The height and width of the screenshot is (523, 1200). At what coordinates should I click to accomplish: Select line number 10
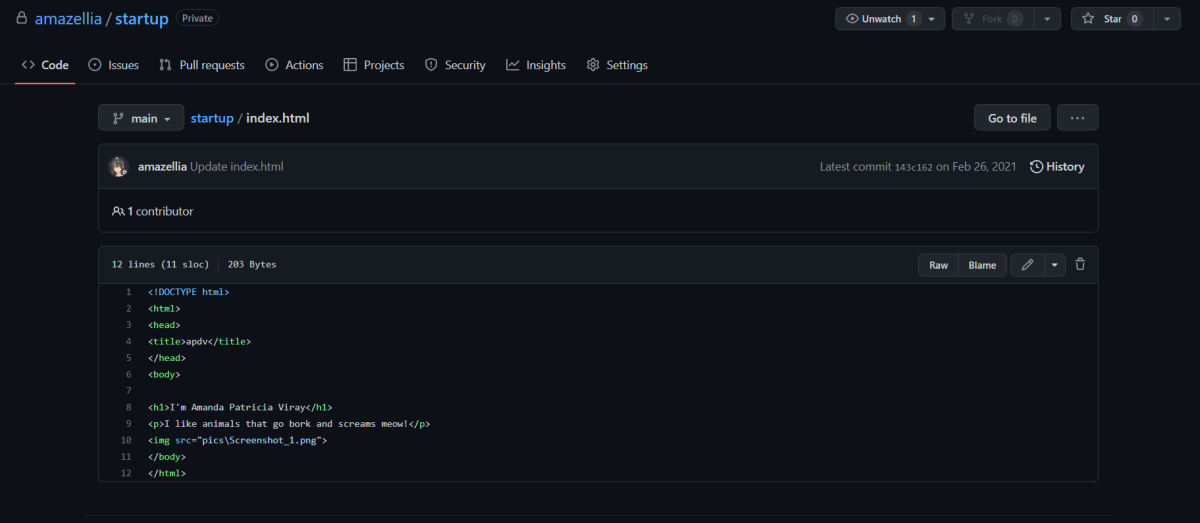click(x=126, y=440)
